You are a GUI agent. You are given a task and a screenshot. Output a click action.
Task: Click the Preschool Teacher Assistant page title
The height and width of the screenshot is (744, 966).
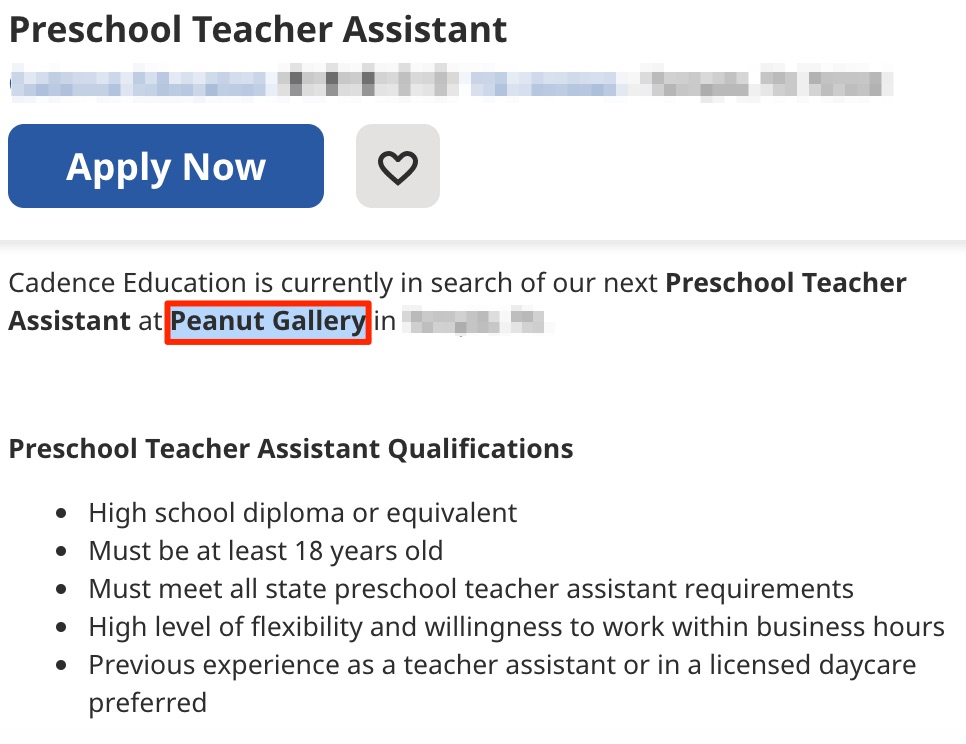[x=258, y=30]
